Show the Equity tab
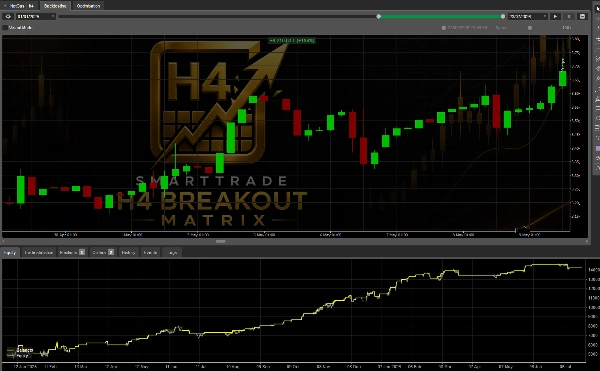 click(x=10, y=252)
